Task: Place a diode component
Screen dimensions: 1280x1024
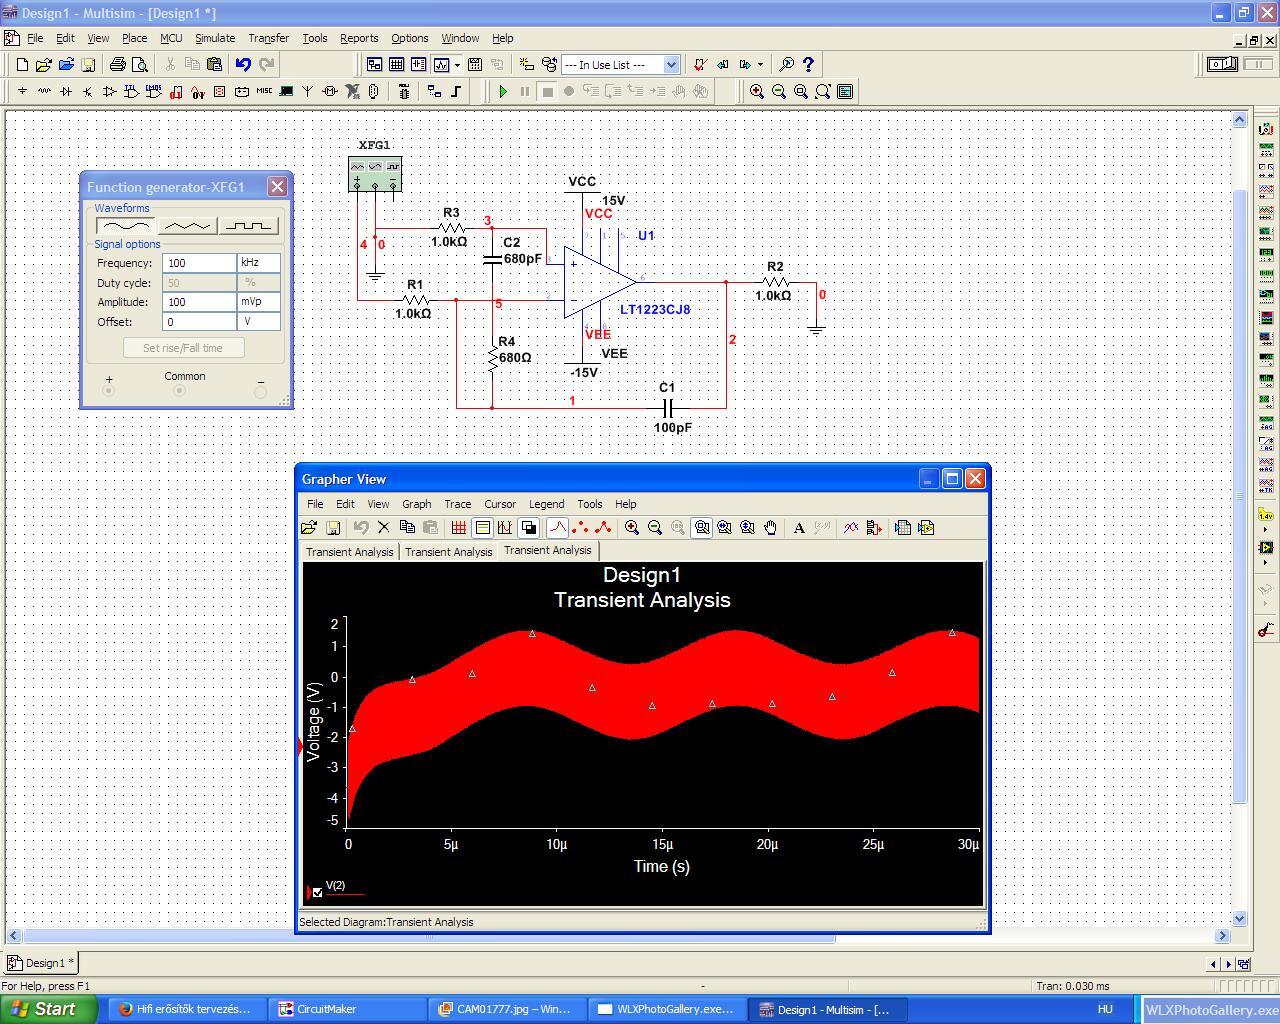Action: [66, 91]
